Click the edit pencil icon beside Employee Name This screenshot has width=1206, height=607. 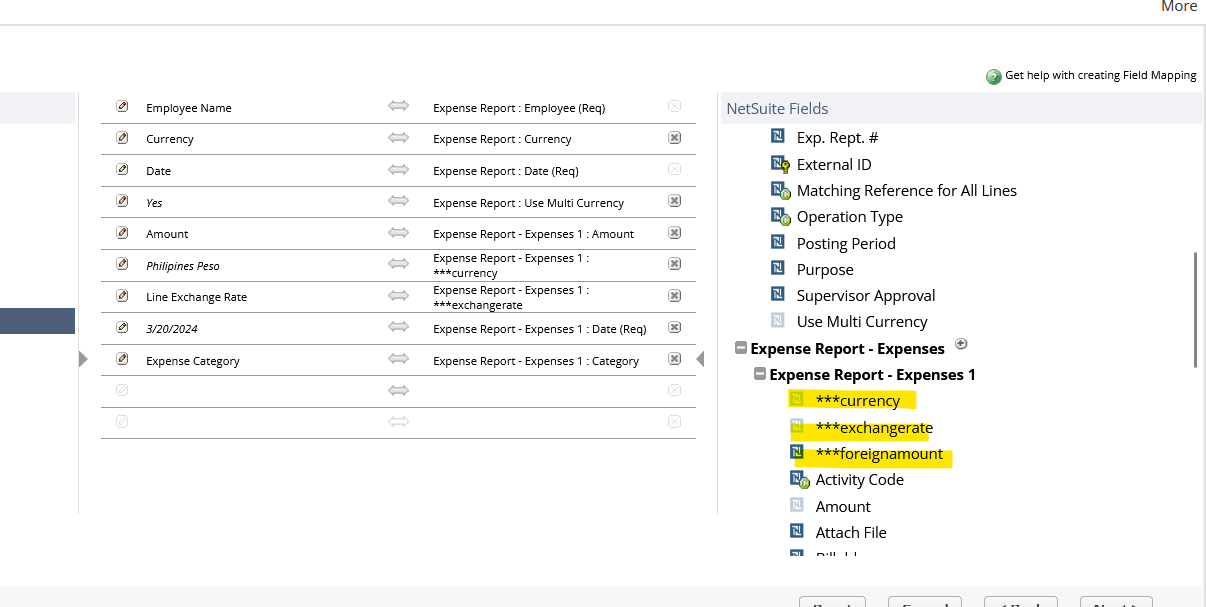pyautogui.click(x=122, y=107)
